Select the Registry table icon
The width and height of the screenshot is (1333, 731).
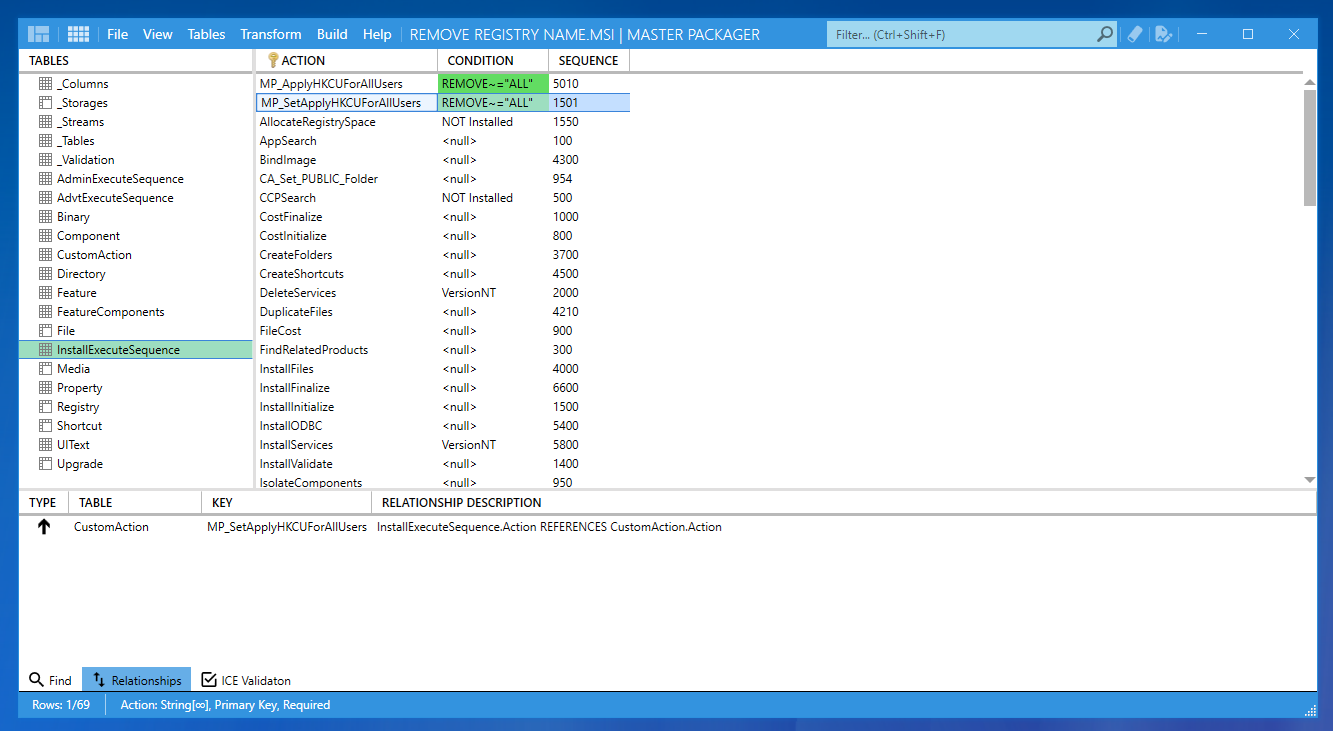tap(45, 407)
